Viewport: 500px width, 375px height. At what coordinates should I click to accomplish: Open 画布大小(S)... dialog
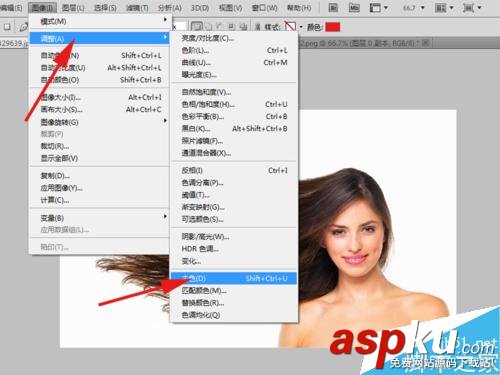100,109
